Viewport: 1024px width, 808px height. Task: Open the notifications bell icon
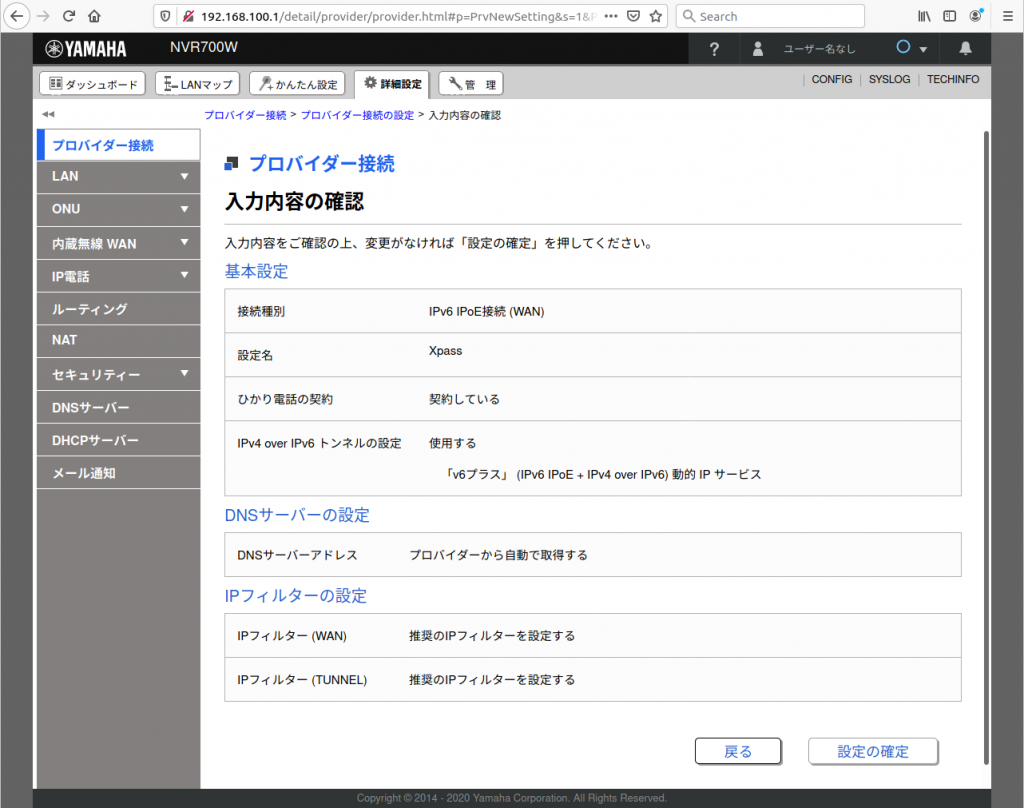click(965, 48)
